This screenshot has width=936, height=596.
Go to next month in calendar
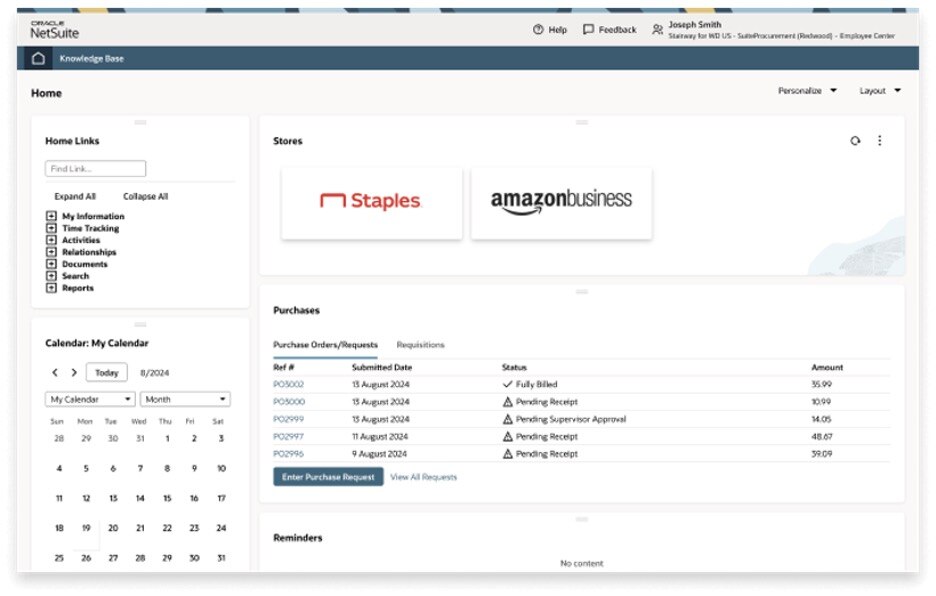(x=74, y=373)
